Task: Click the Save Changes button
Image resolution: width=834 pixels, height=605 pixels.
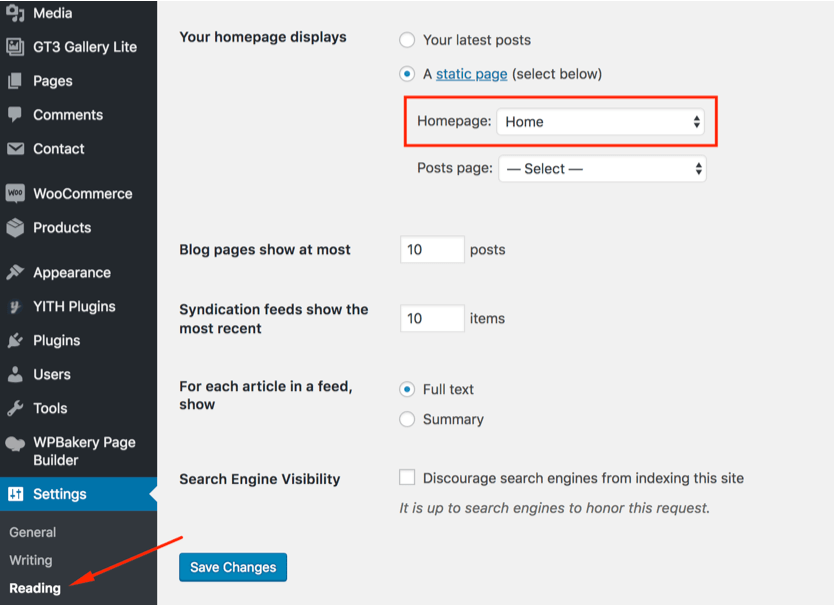Action: 233,567
